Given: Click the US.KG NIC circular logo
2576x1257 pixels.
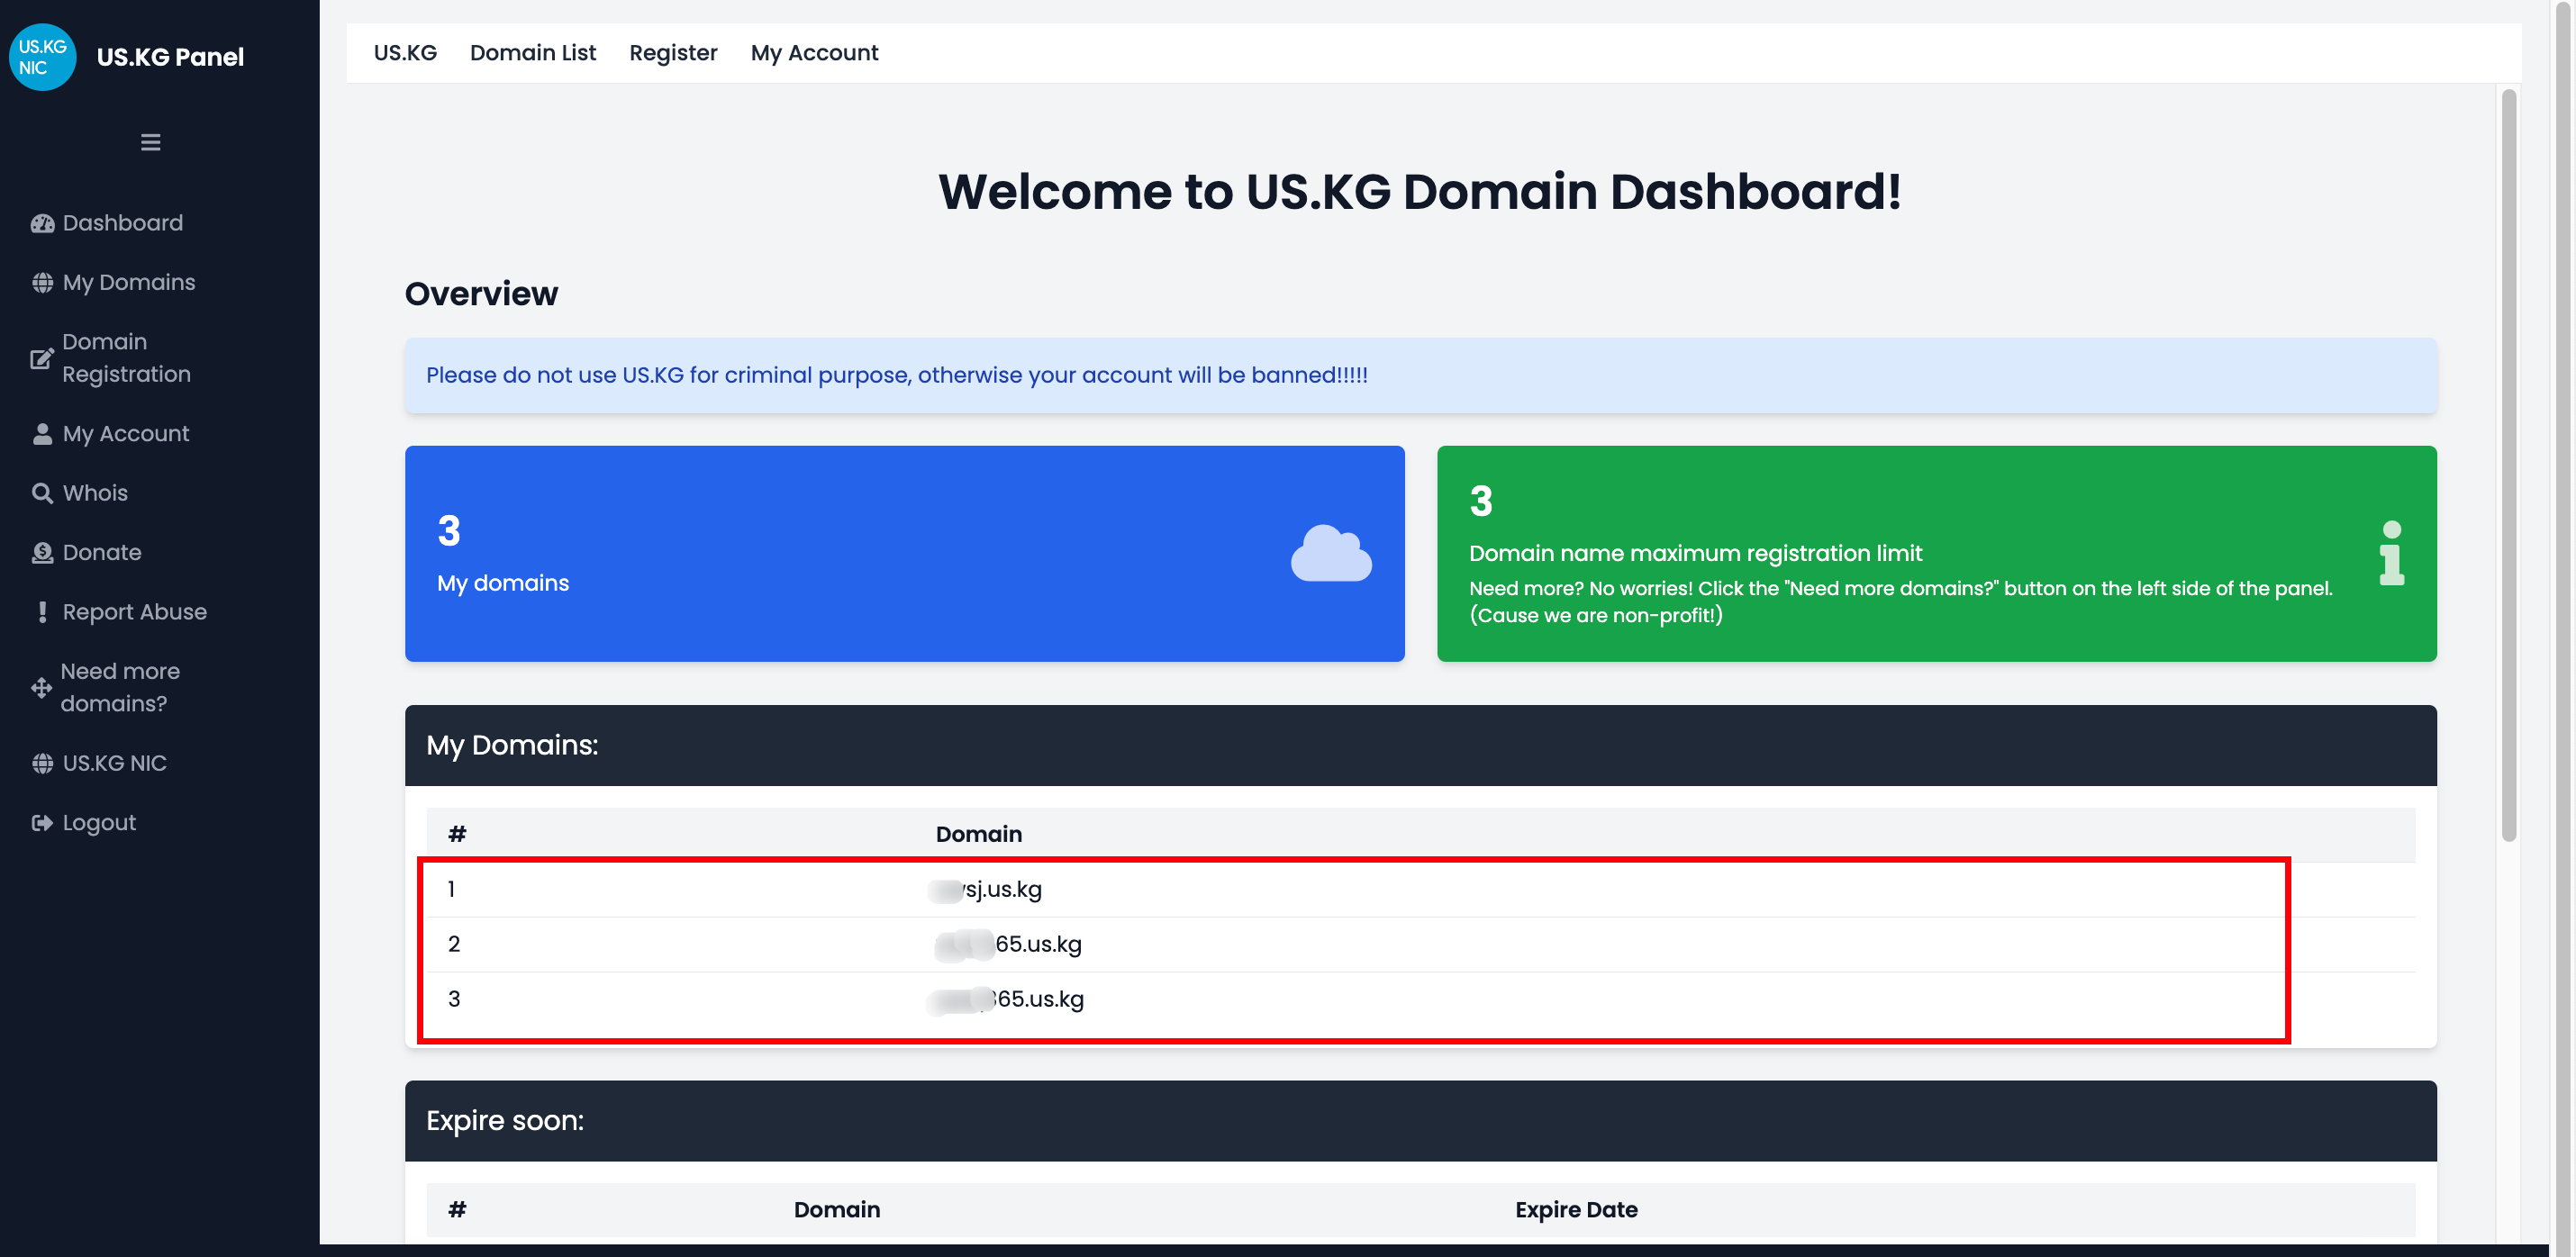Looking at the screenshot, I should (x=42, y=57).
